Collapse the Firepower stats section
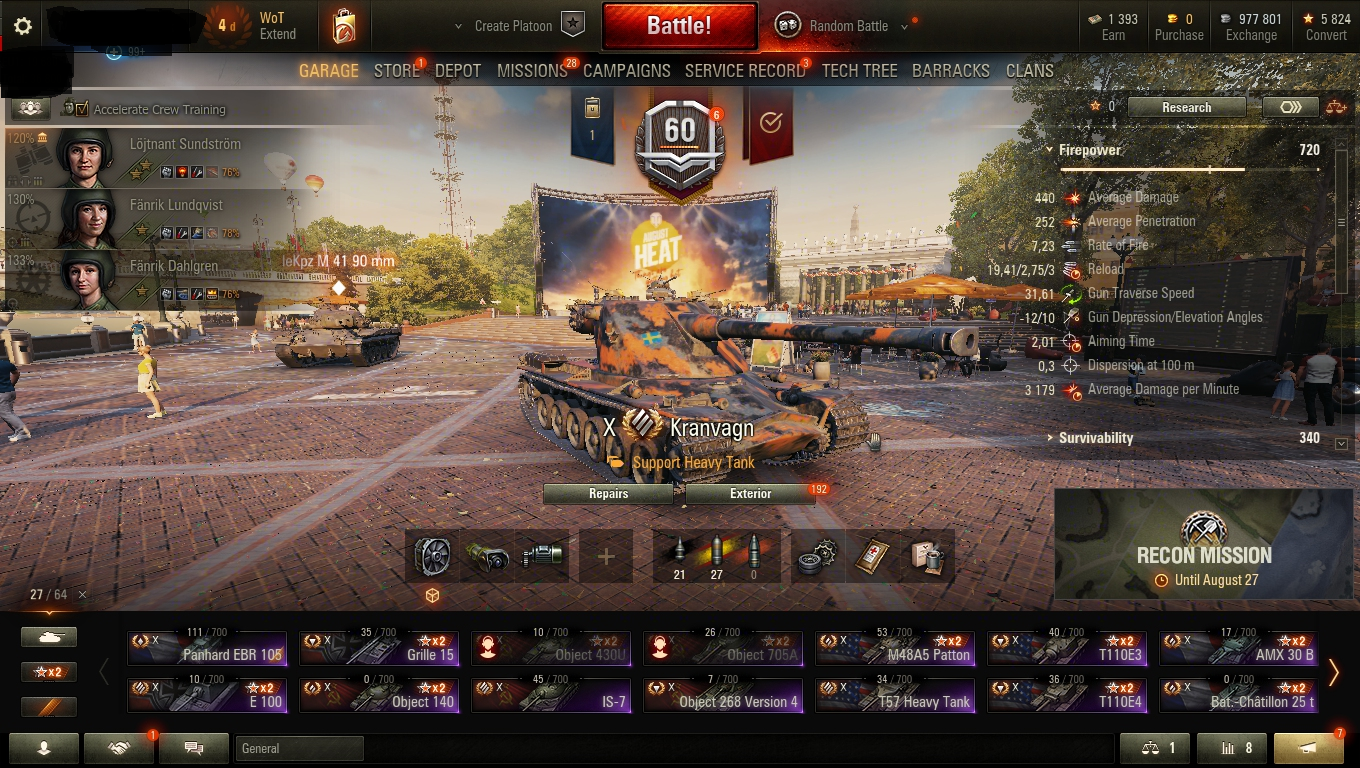 tap(1089, 150)
